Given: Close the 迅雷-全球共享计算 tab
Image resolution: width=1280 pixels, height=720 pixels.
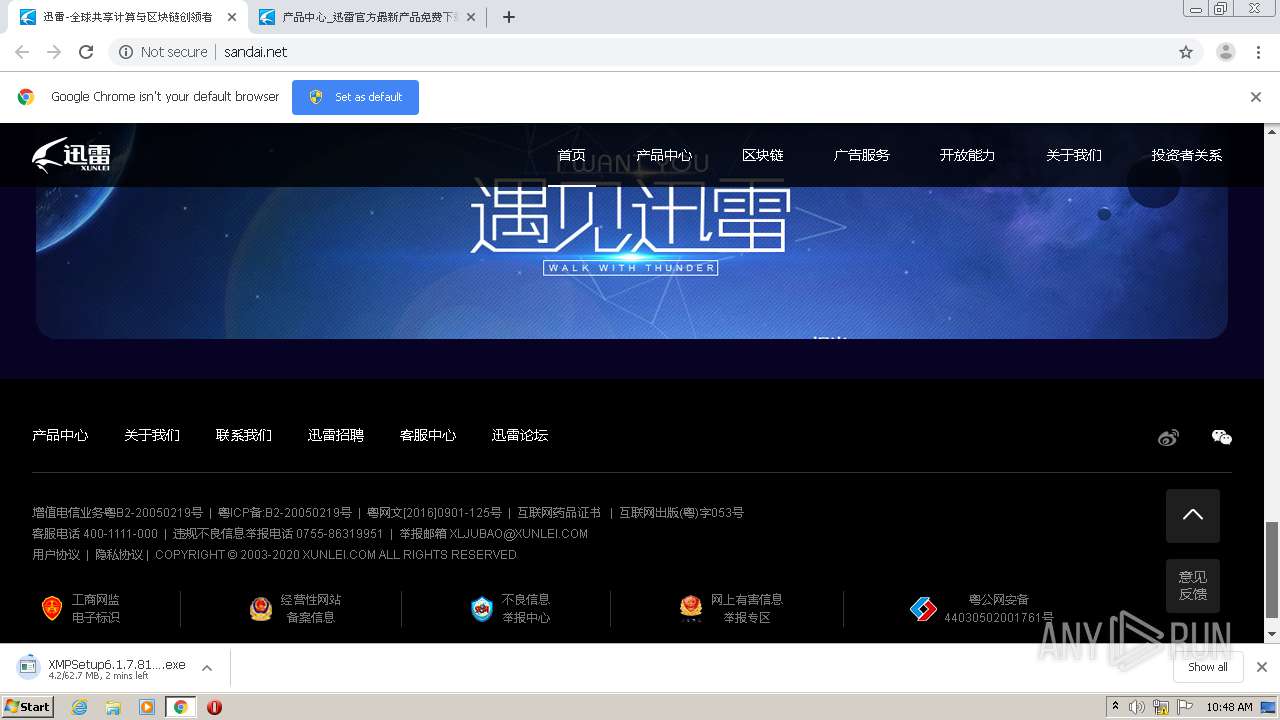Looking at the screenshot, I should point(232,17).
